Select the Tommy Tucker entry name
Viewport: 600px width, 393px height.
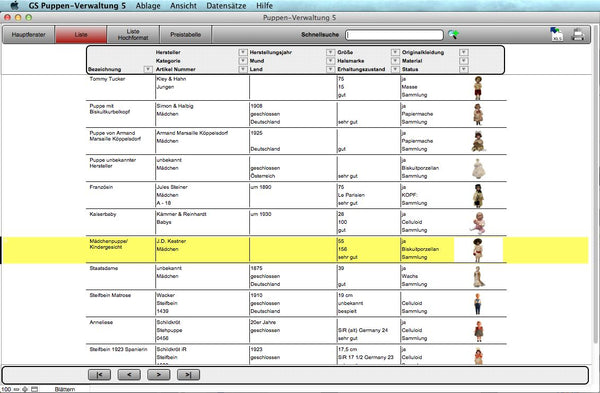[107, 79]
